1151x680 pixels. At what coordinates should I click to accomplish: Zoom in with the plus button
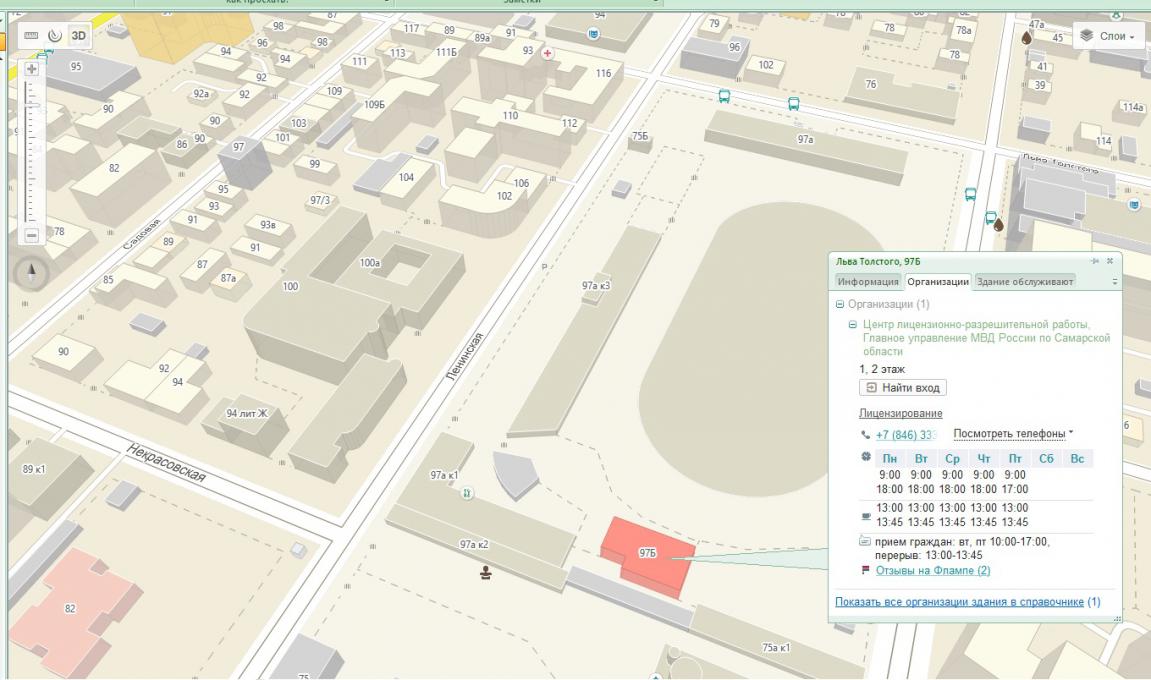pos(31,70)
